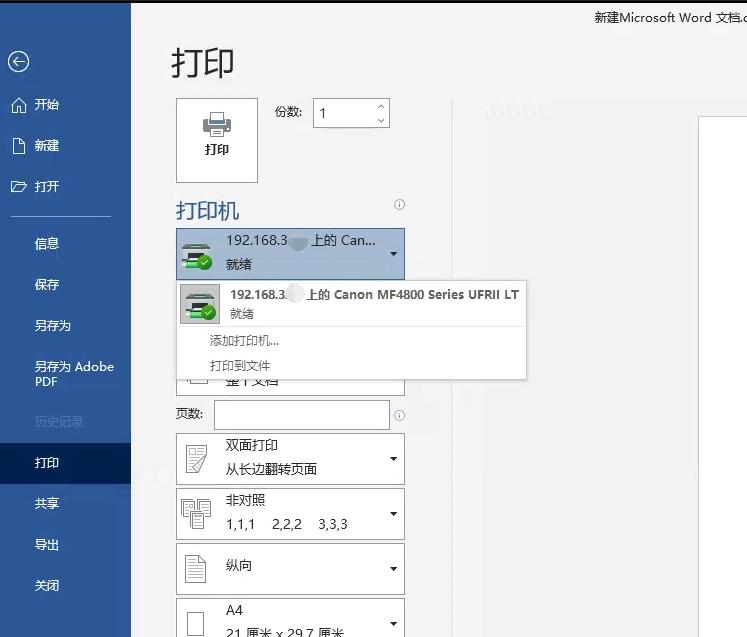The image size is (747, 637).
Task: Click the 页数 page range input field
Action: 302,415
